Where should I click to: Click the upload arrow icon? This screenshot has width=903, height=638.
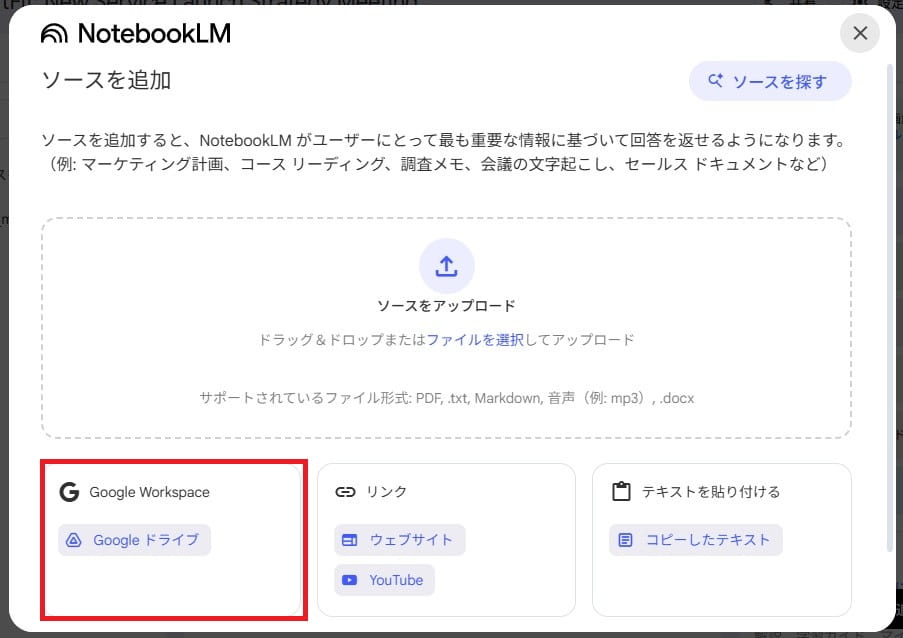pos(446,264)
